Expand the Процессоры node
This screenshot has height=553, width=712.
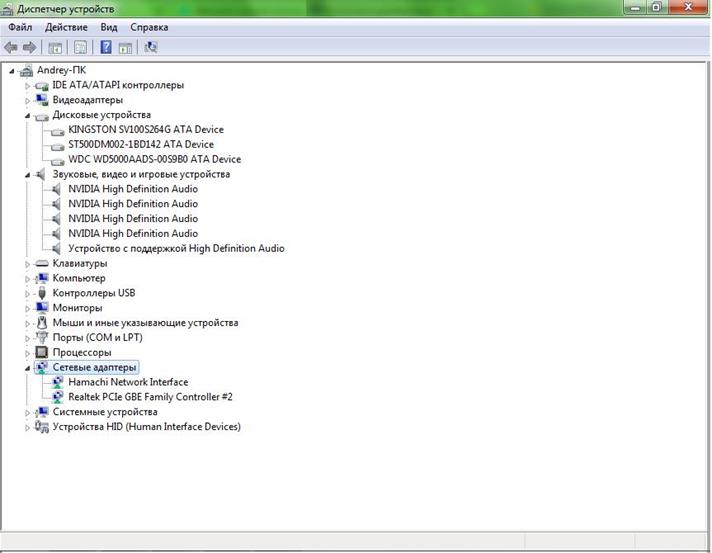(28, 353)
